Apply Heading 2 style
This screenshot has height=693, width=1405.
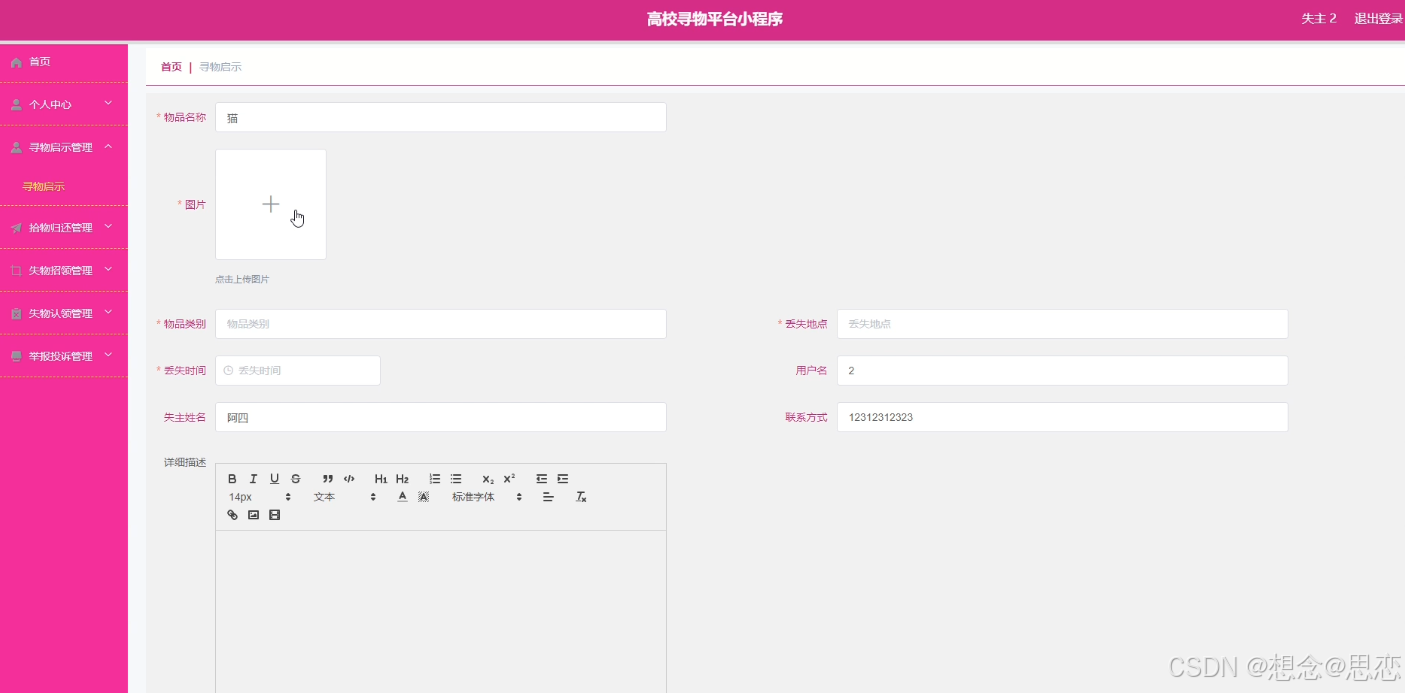coord(402,479)
